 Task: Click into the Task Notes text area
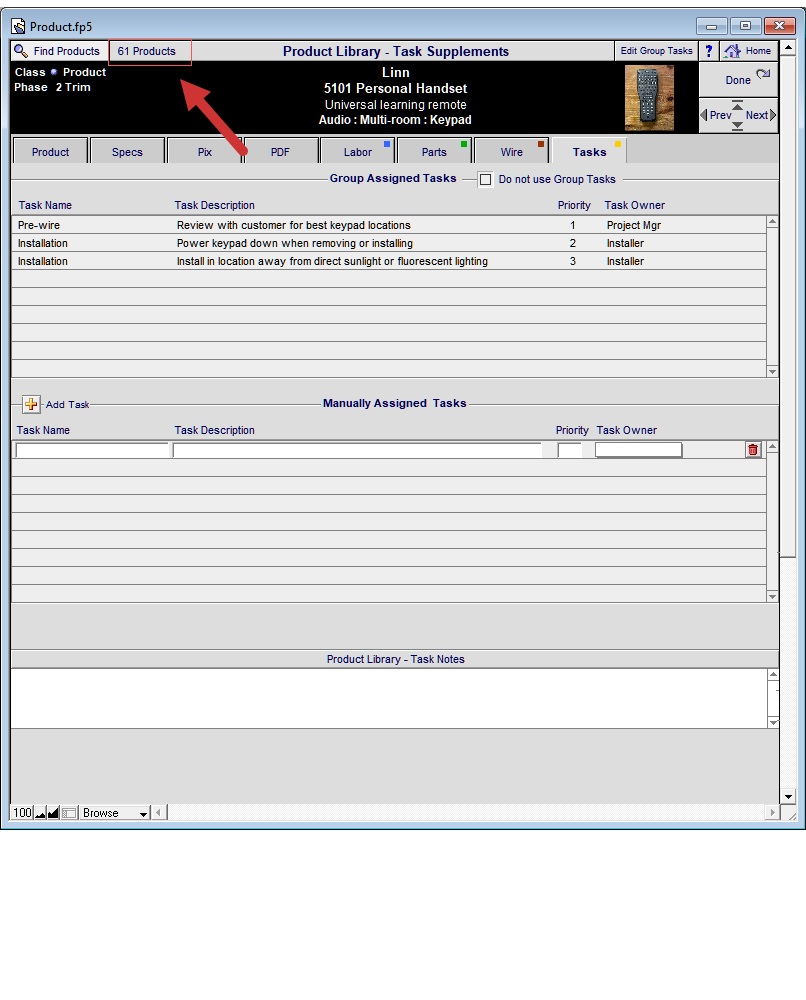click(x=389, y=698)
